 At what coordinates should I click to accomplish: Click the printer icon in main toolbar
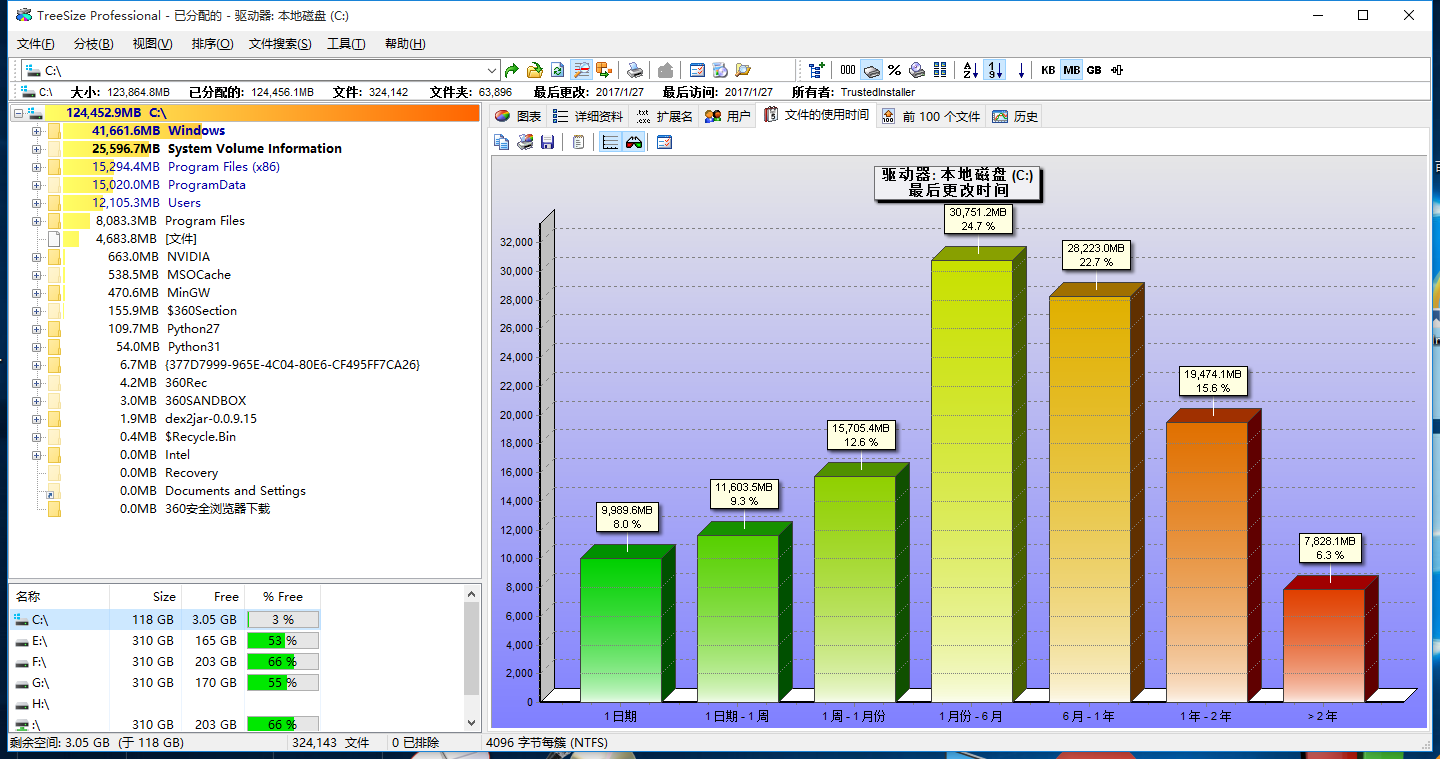pos(634,70)
